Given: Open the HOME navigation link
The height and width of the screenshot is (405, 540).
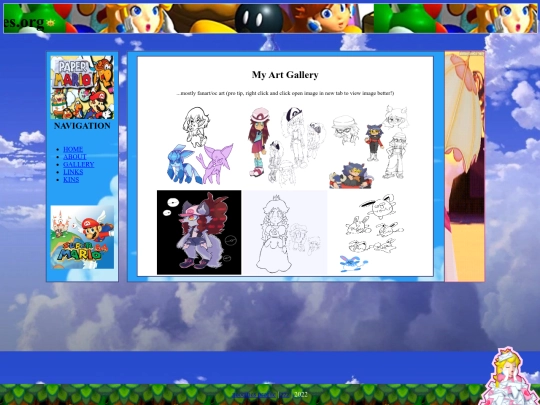Looking at the screenshot, I should point(73,149).
